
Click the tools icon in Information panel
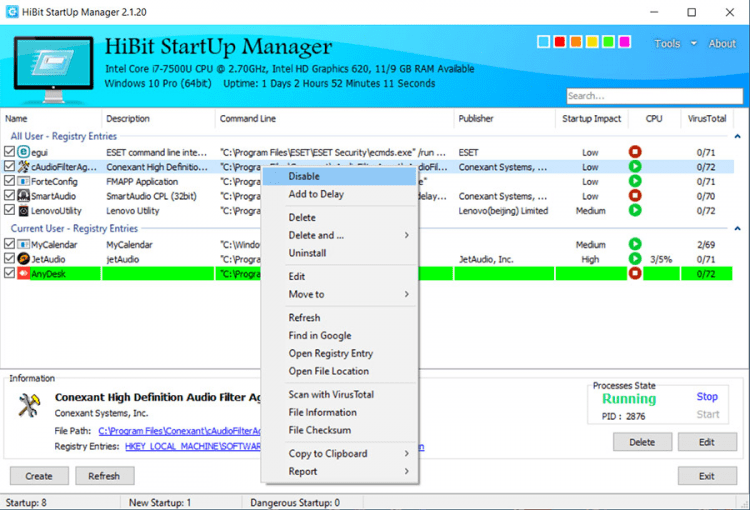[x=29, y=405]
